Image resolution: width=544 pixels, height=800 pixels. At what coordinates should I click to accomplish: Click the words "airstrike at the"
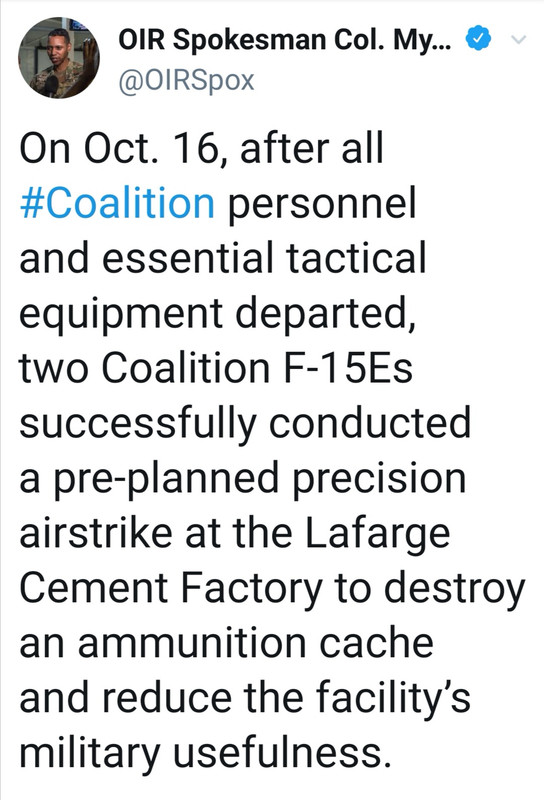pyautogui.click(x=157, y=533)
